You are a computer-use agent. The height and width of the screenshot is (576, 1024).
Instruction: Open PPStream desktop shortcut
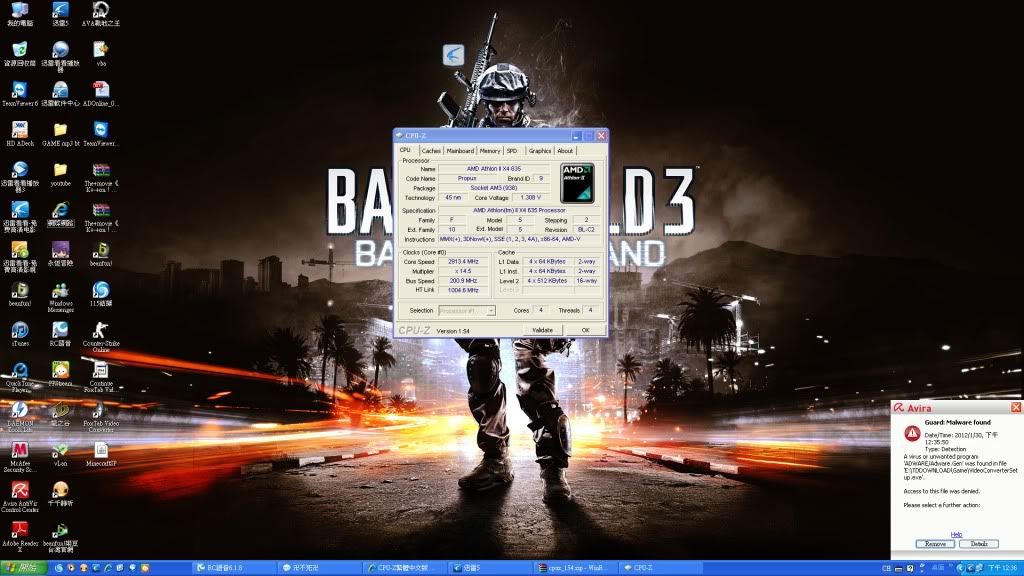[60, 373]
